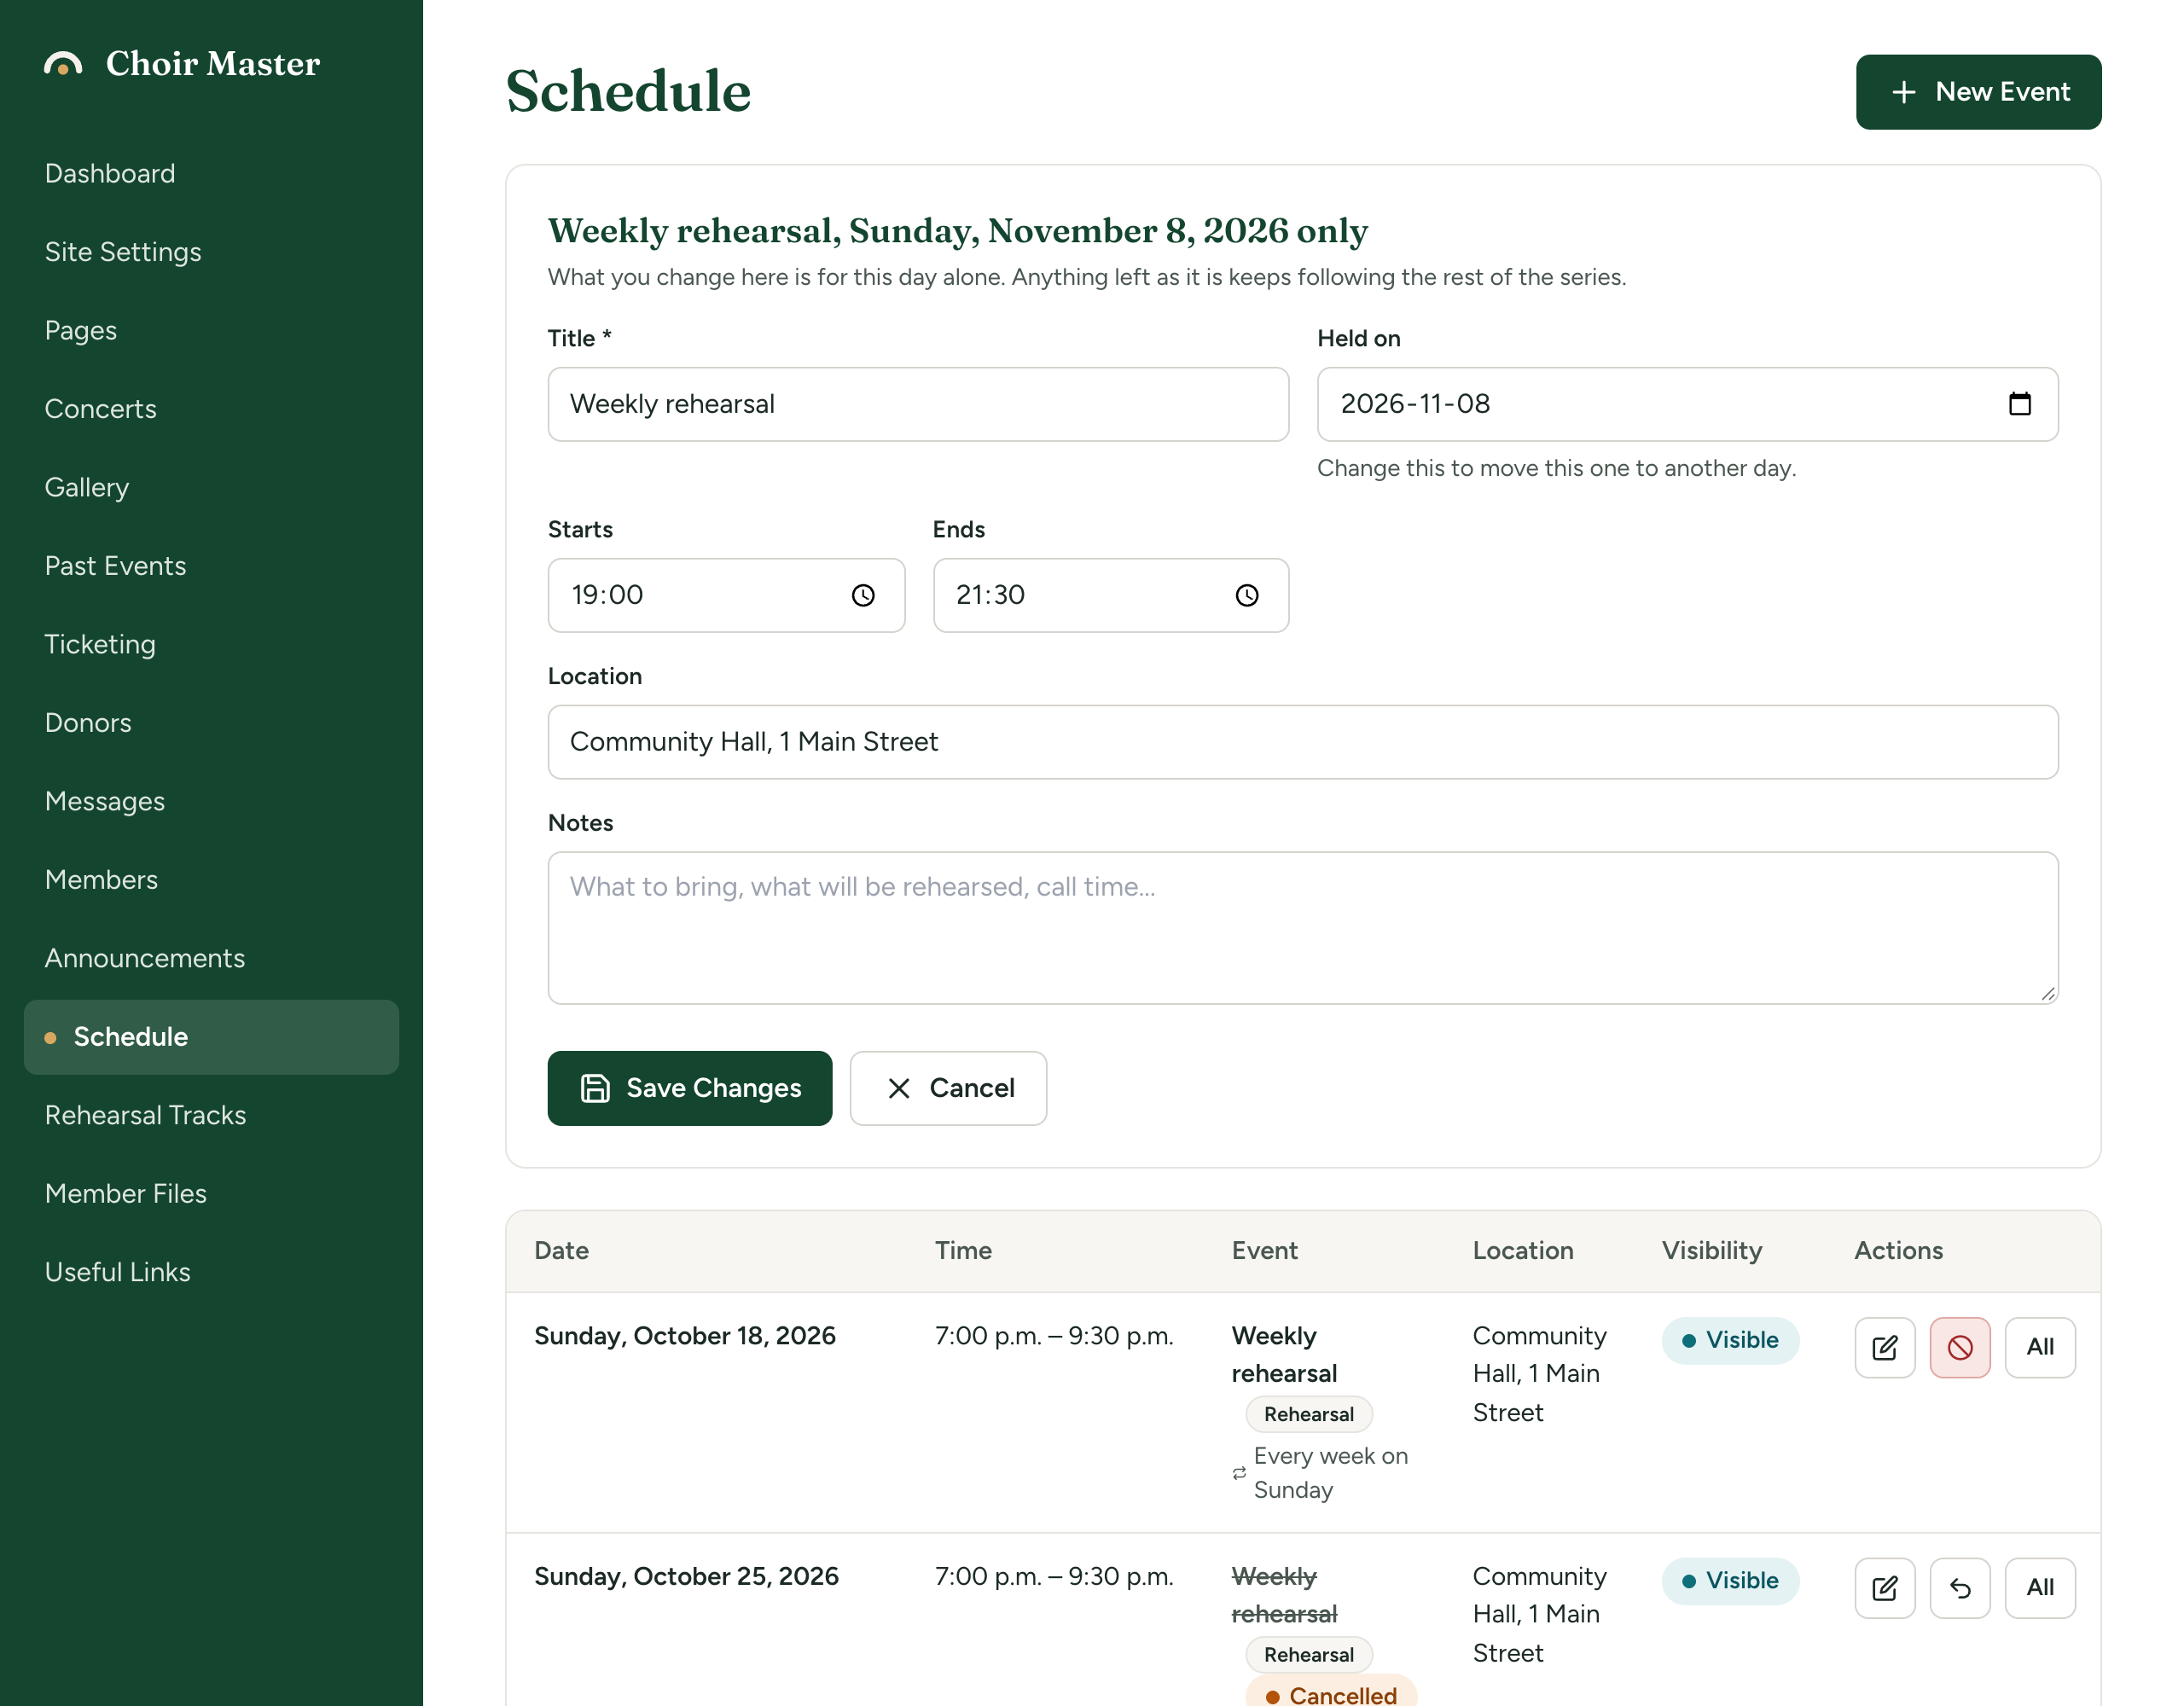Edit all occurrences via October 18 All button
Image resolution: width=2184 pixels, height=1706 pixels.
[x=2039, y=1347]
